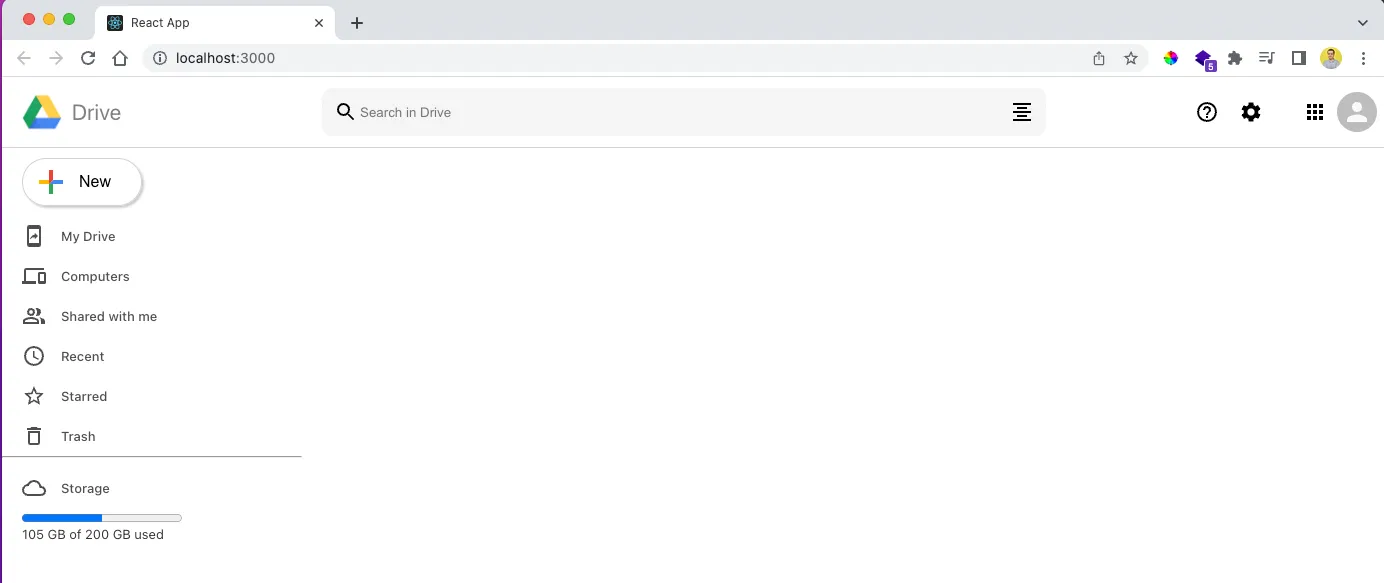This screenshot has height=583, width=1384.
Task: Open search options filter icon
Action: [1021, 112]
